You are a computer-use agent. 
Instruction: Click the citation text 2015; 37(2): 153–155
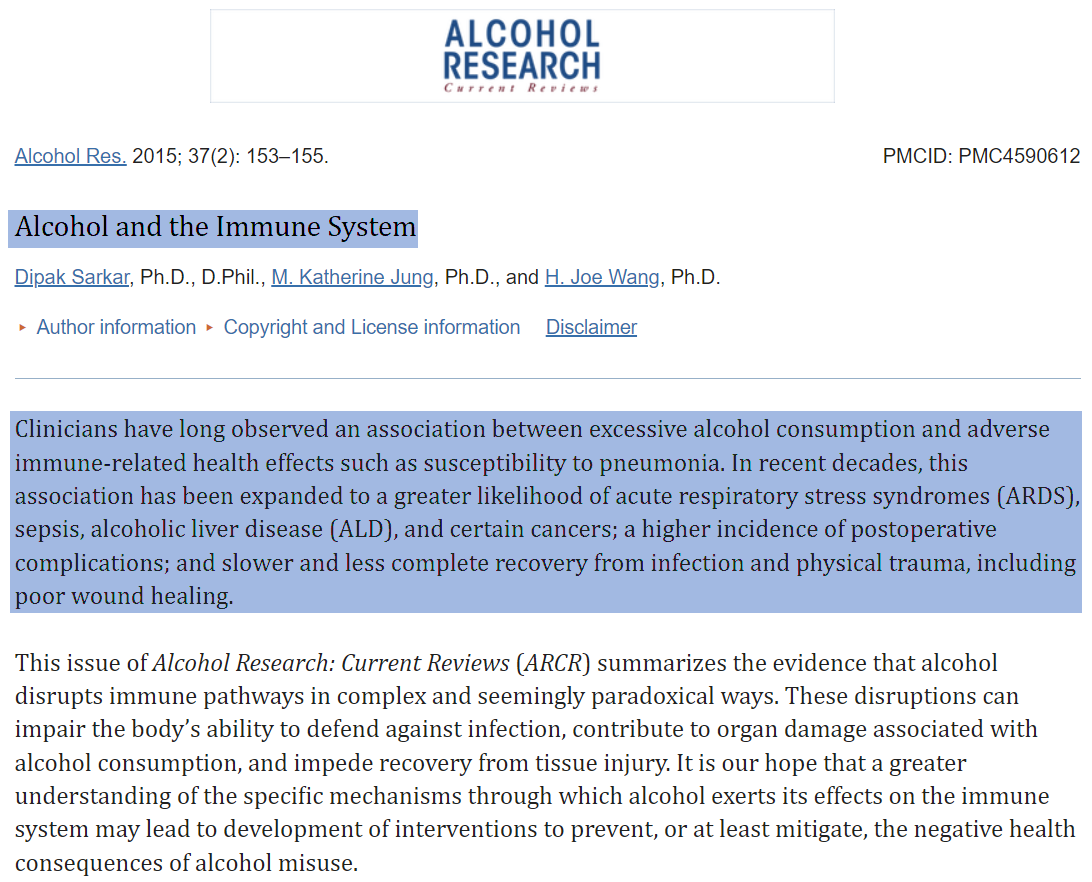[231, 156]
